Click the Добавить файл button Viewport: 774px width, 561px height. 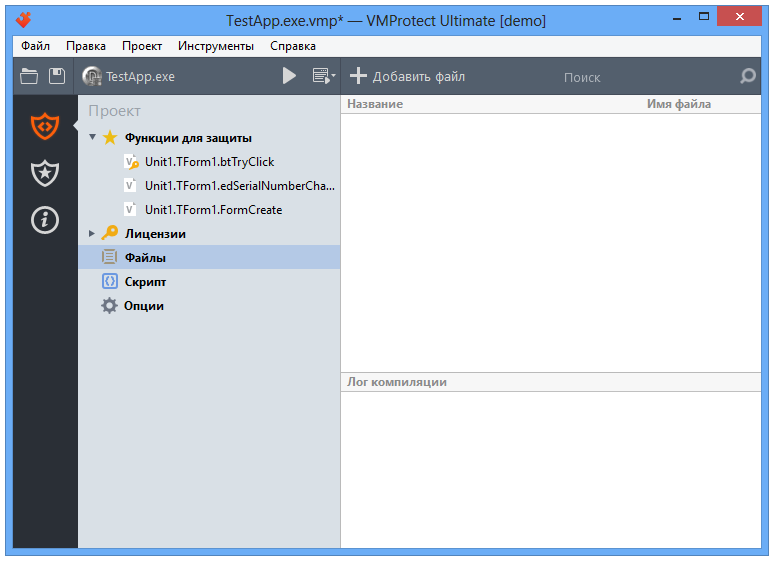tap(408, 77)
